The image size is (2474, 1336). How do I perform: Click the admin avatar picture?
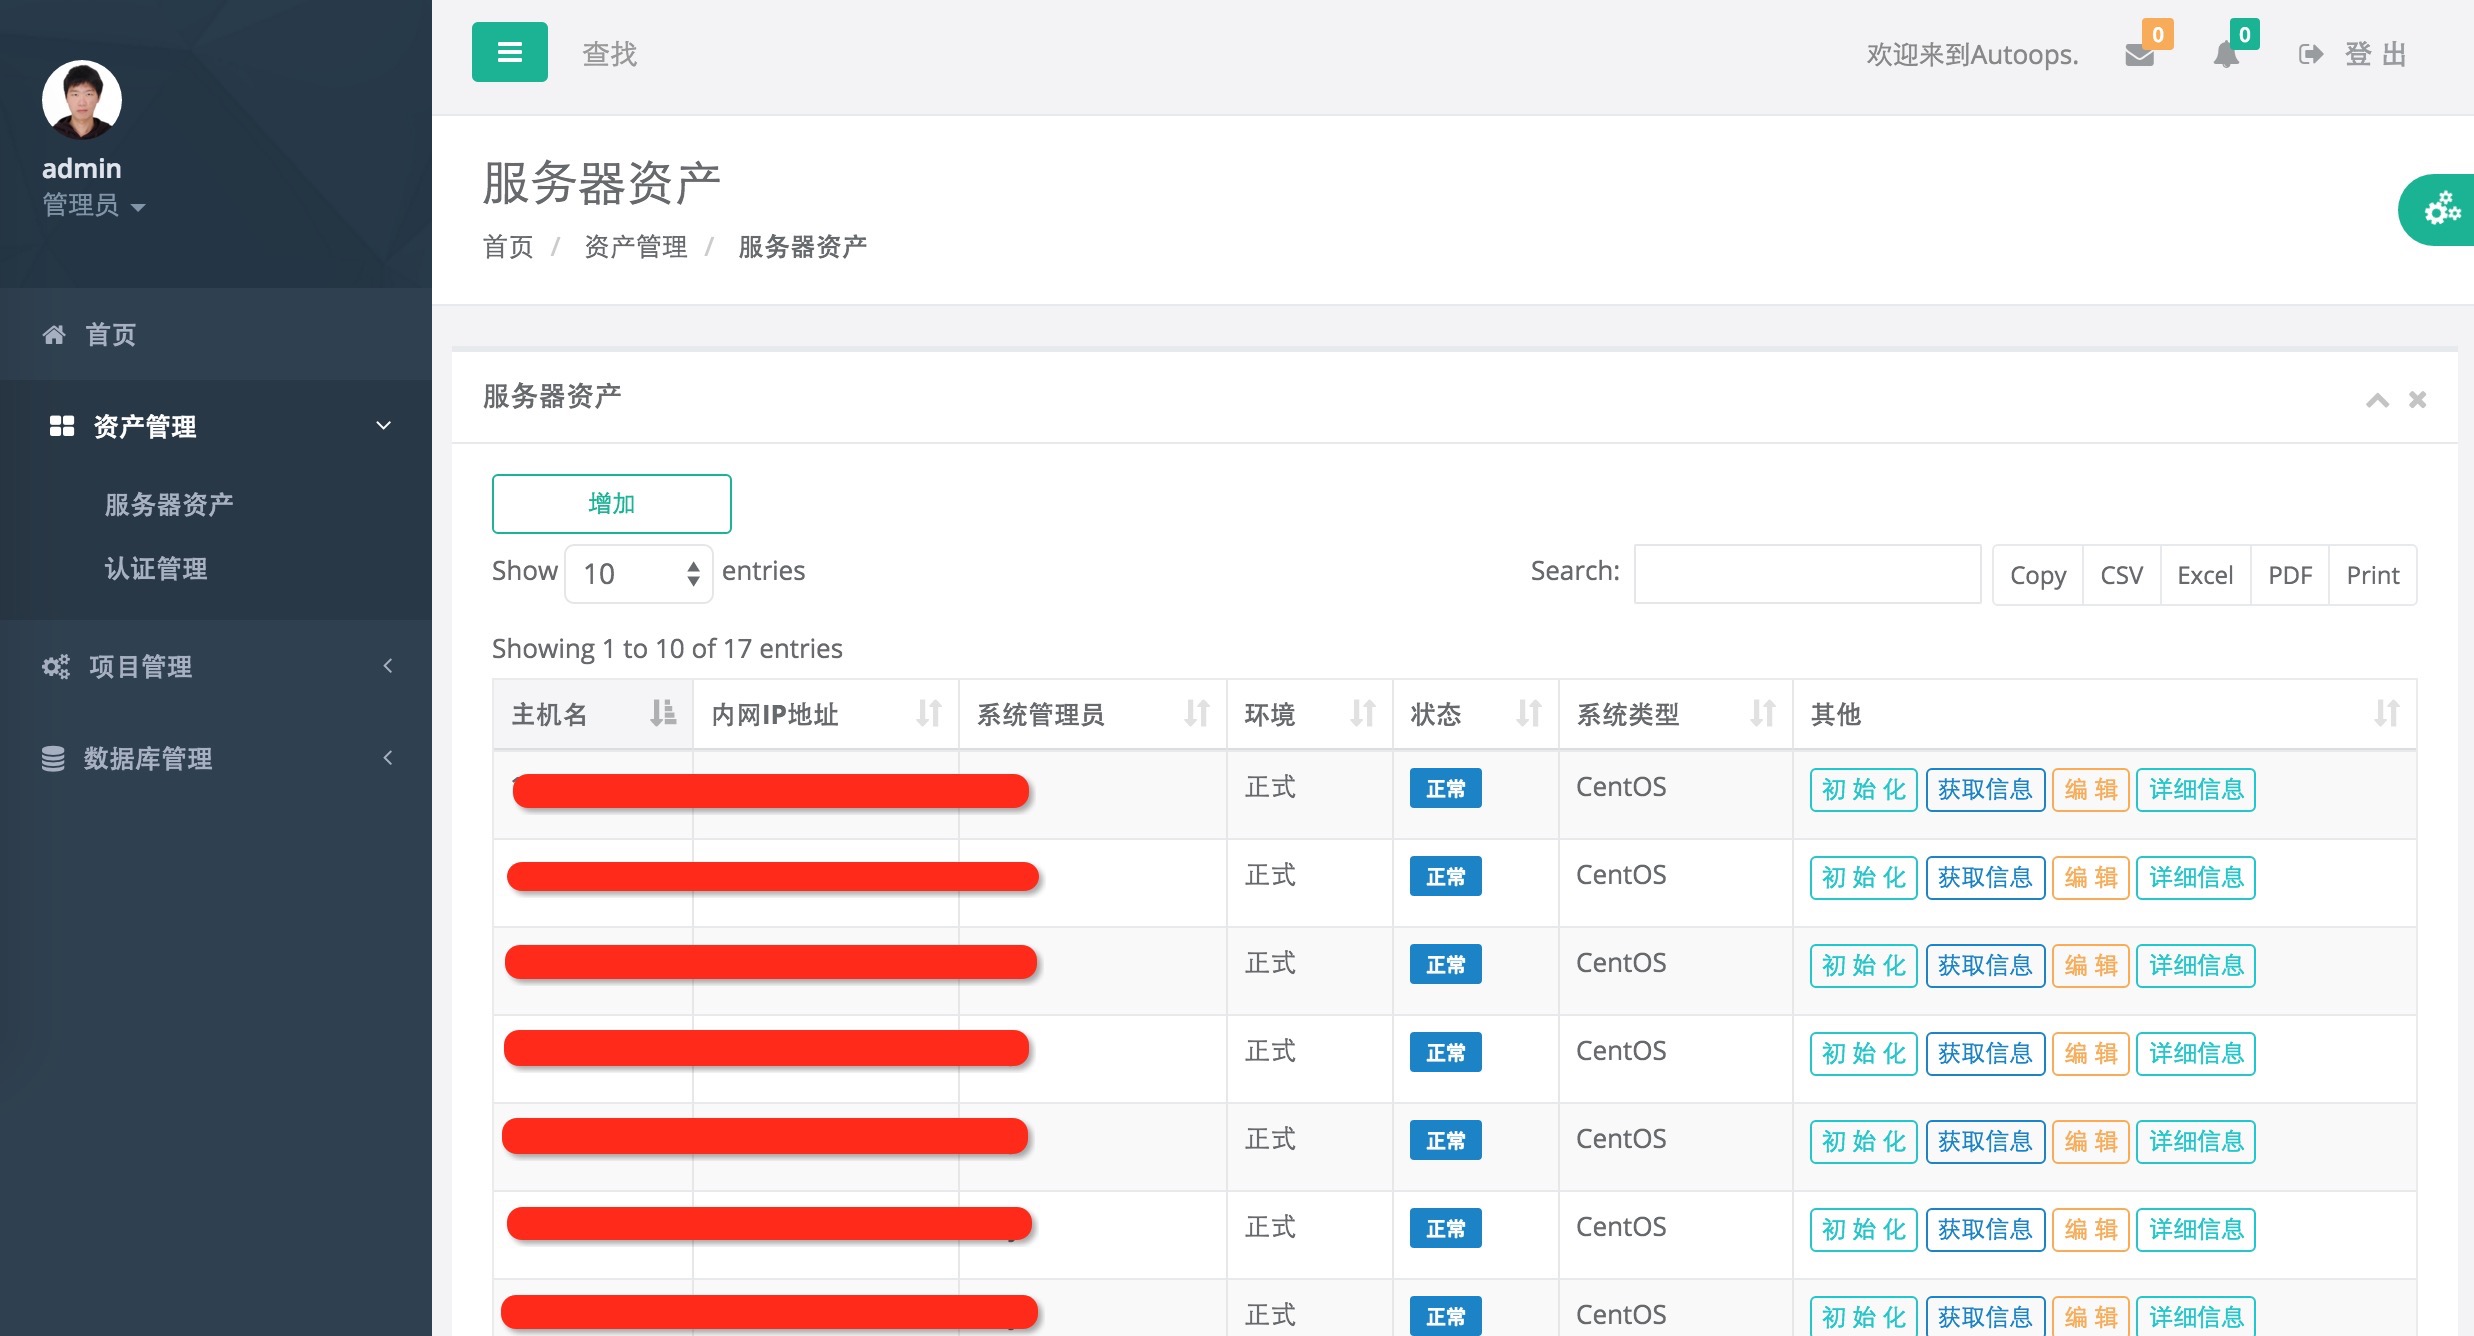(x=82, y=100)
